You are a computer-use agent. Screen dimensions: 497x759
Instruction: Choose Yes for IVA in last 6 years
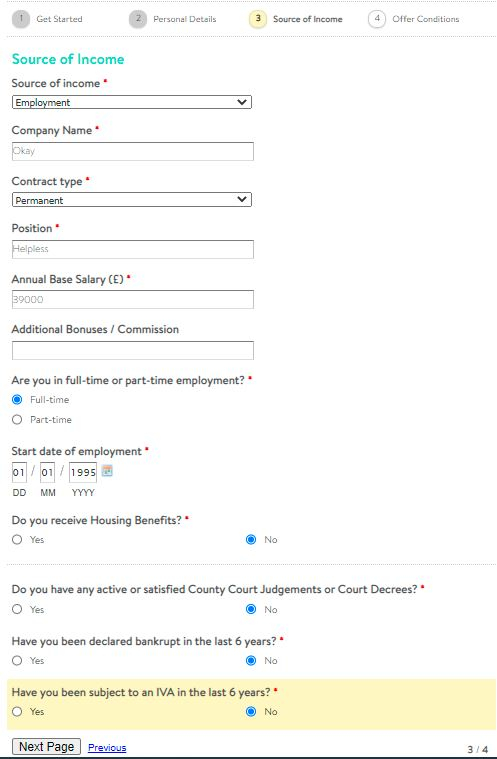pos(17,712)
